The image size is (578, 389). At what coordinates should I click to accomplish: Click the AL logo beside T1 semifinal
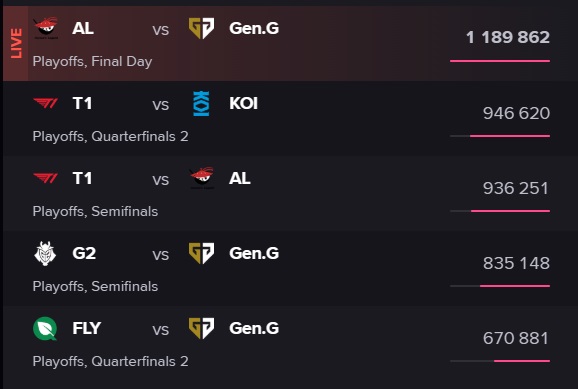tap(202, 178)
